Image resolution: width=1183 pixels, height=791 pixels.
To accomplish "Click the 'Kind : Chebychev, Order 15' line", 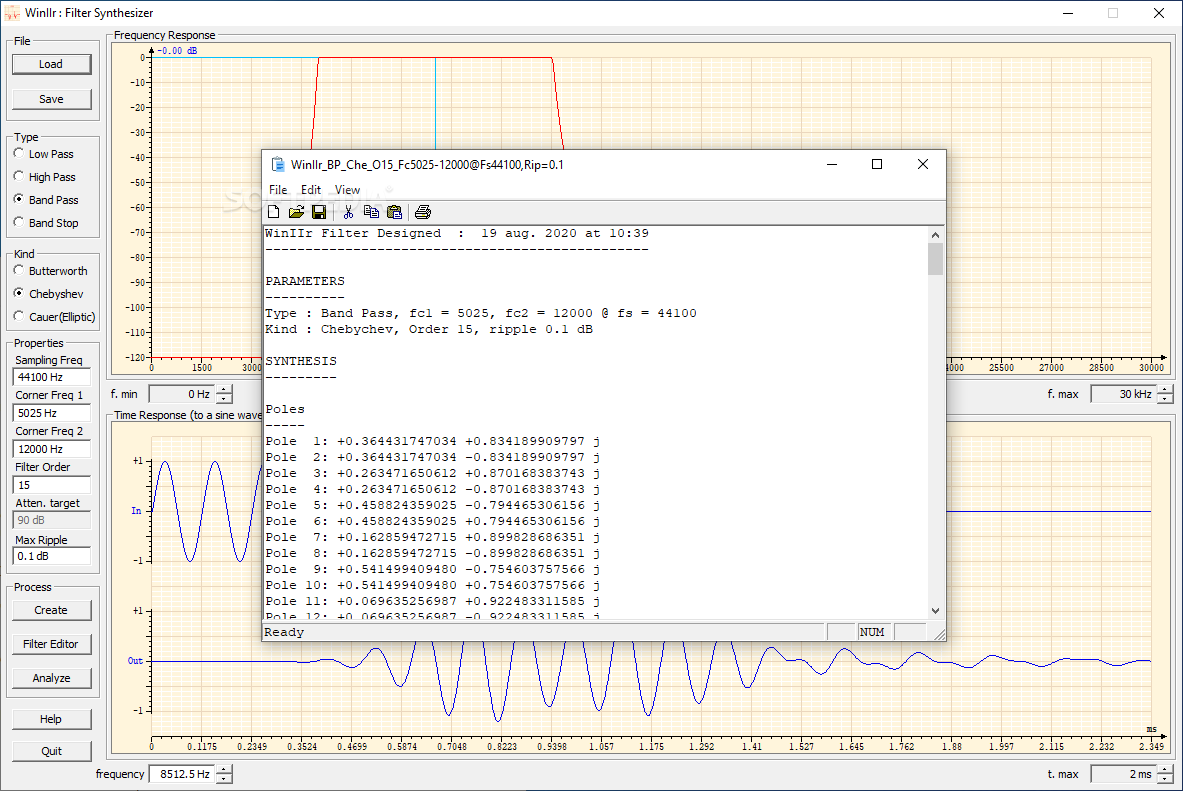I will 429,329.
